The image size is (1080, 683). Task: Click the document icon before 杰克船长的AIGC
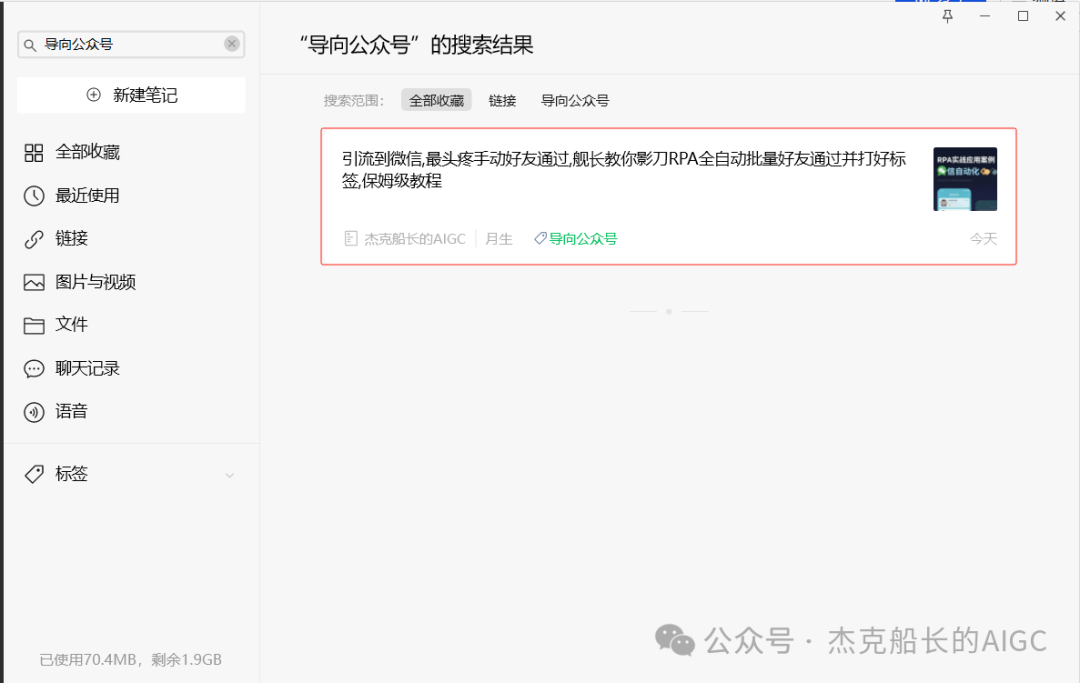coord(351,239)
